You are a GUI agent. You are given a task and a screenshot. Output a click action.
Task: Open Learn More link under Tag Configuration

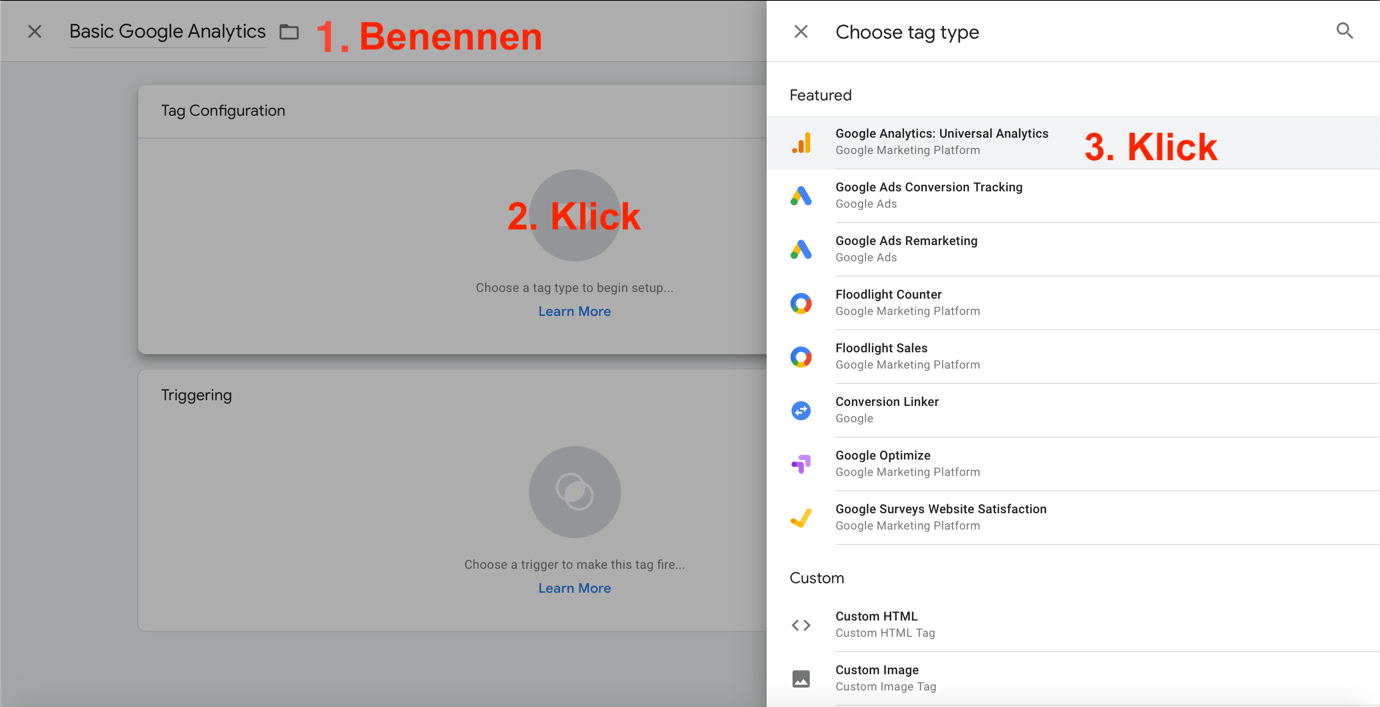click(x=574, y=312)
